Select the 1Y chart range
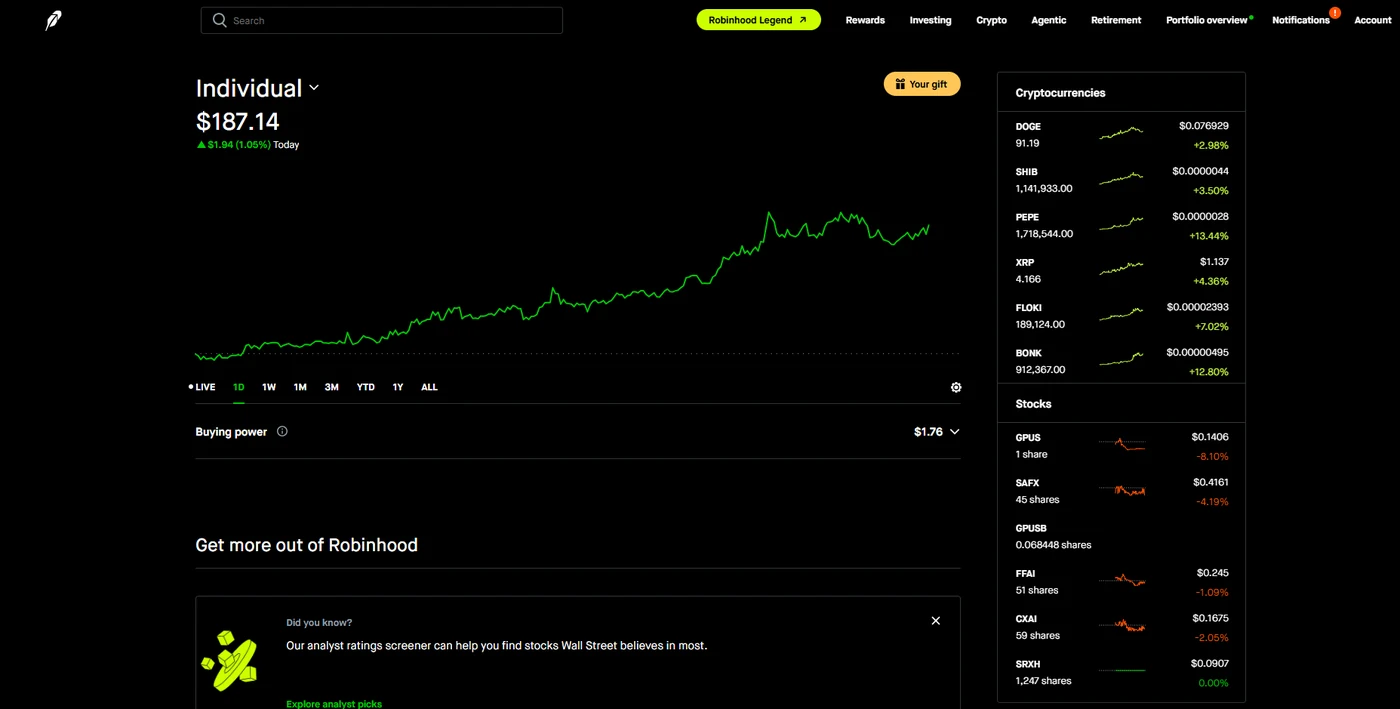Viewport: 1400px width, 709px height. pos(398,387)
